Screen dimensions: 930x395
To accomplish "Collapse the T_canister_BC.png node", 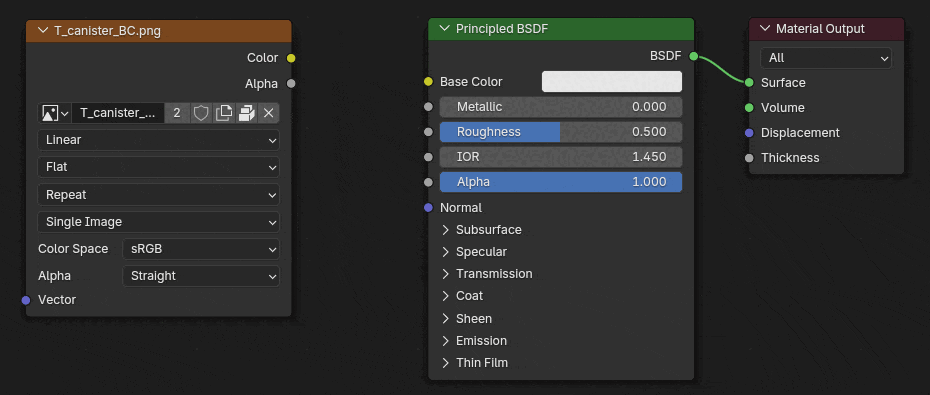I will [x=43, y=31].
